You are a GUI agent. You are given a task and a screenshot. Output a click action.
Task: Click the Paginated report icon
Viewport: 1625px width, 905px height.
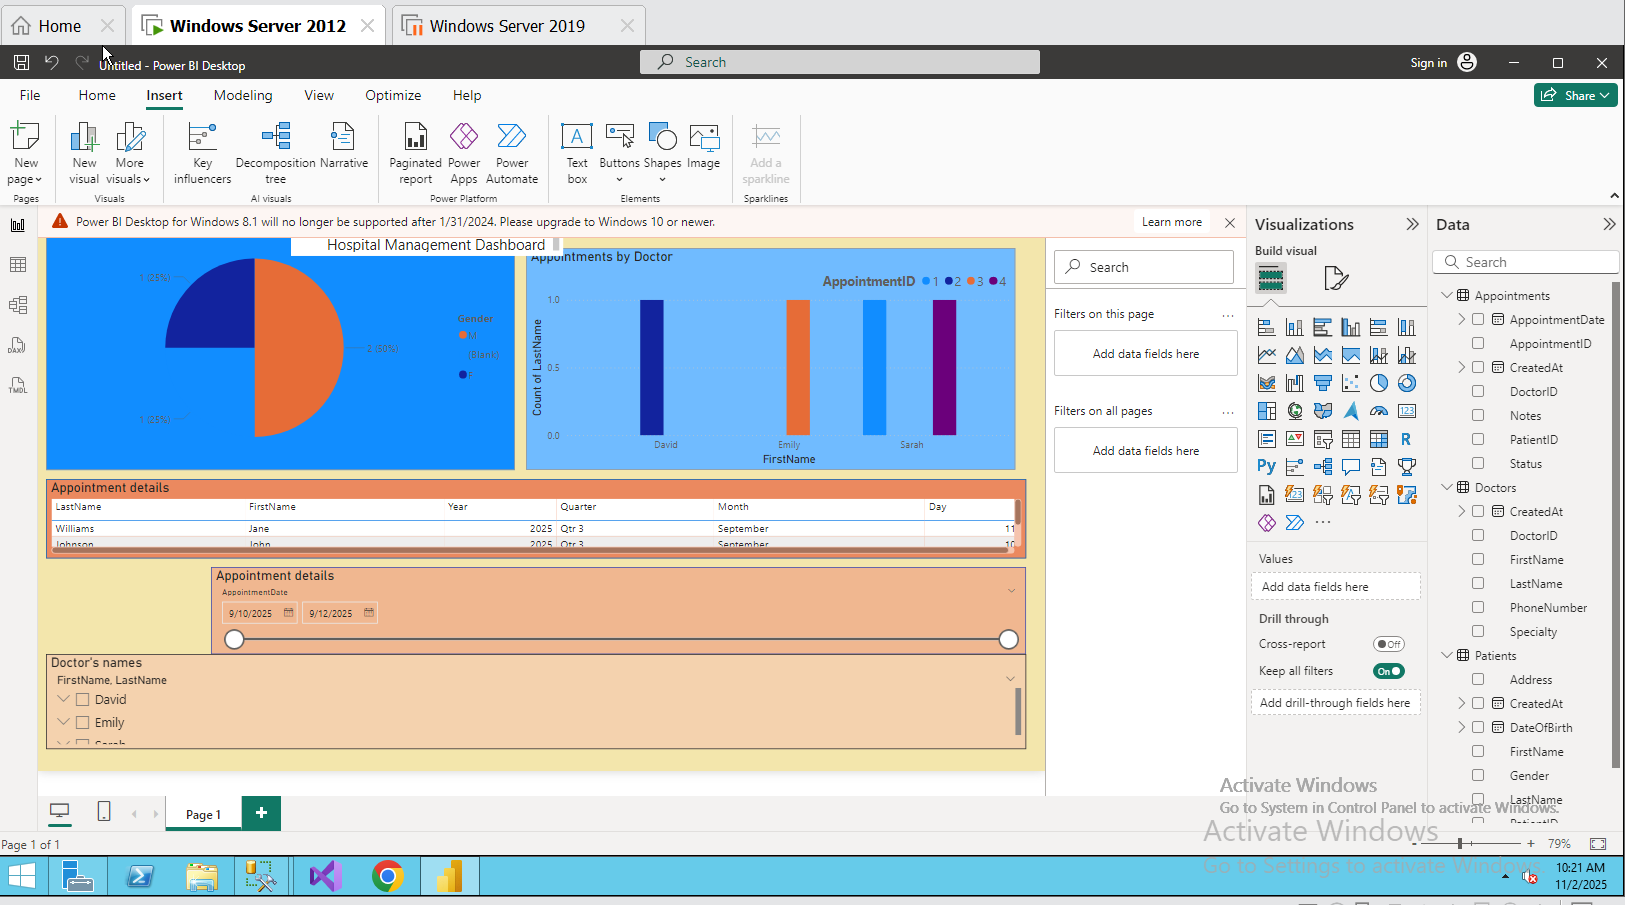pos(415,152)
